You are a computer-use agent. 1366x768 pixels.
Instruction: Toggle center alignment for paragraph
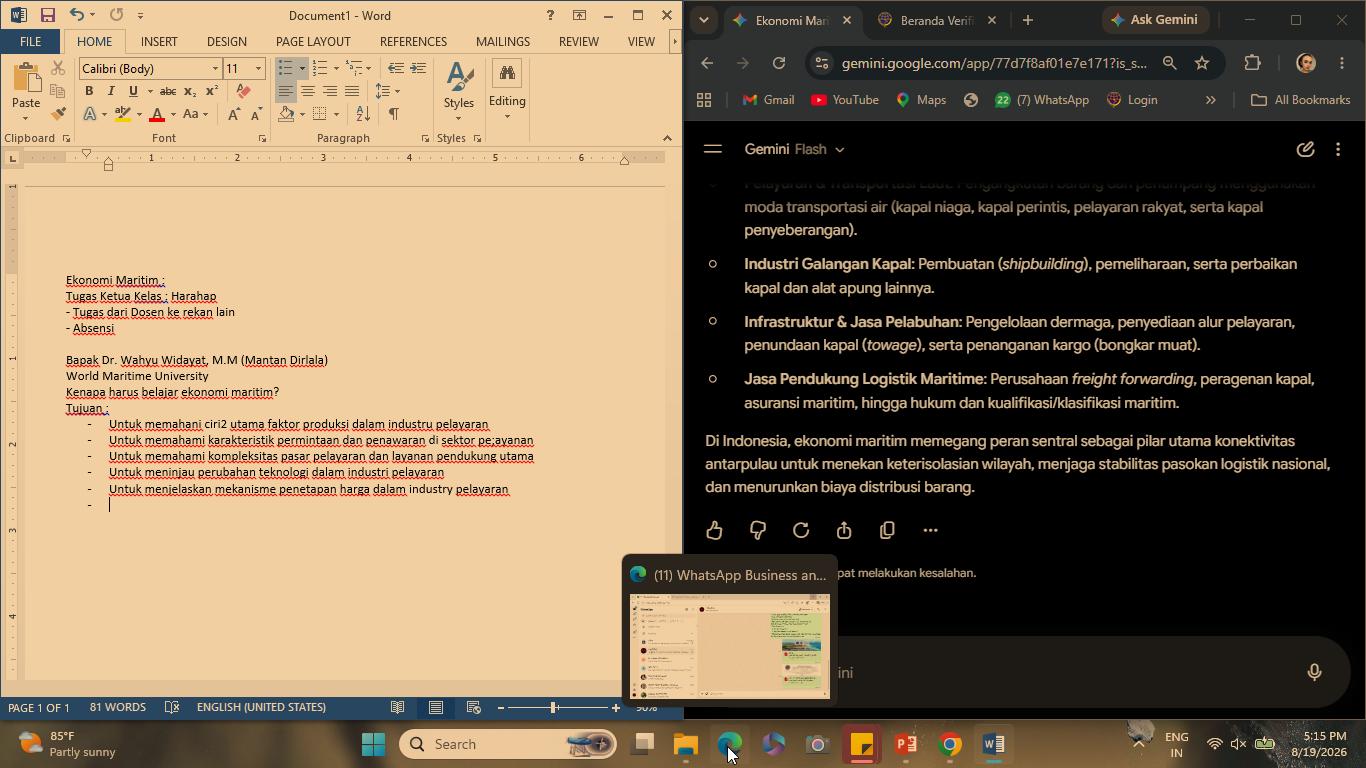tap(308, 91)
